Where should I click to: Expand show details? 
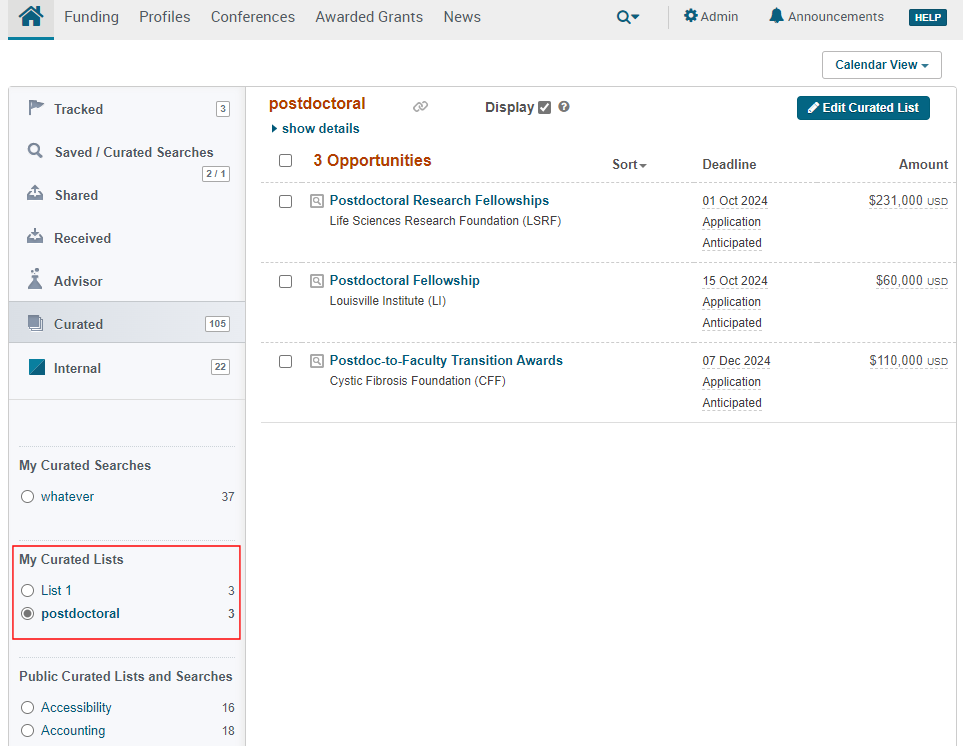coord(315,129)
